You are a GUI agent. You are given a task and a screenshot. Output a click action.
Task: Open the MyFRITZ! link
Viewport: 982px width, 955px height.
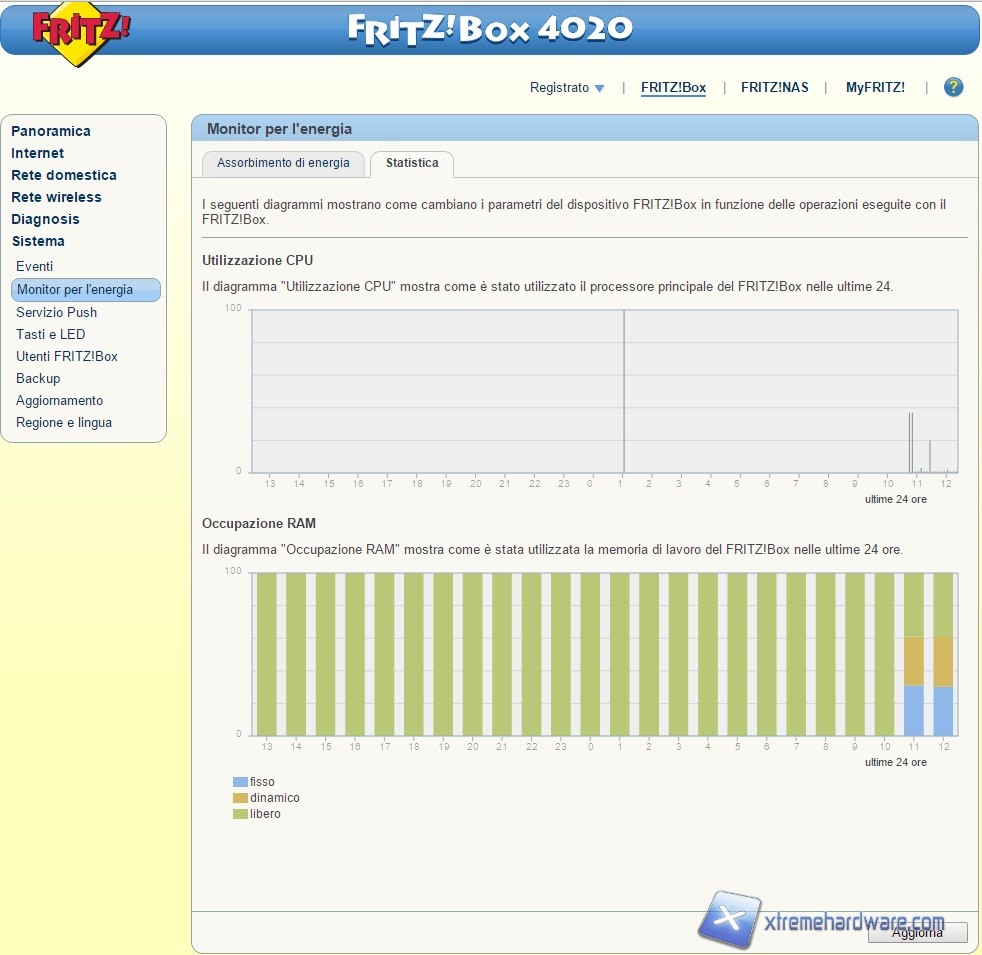pos(875,87)
